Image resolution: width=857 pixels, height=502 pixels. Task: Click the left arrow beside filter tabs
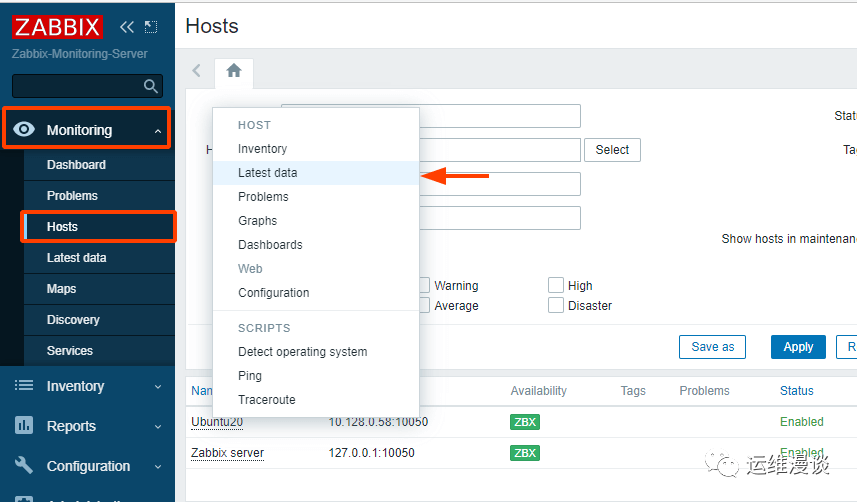(x=197, y=71)
